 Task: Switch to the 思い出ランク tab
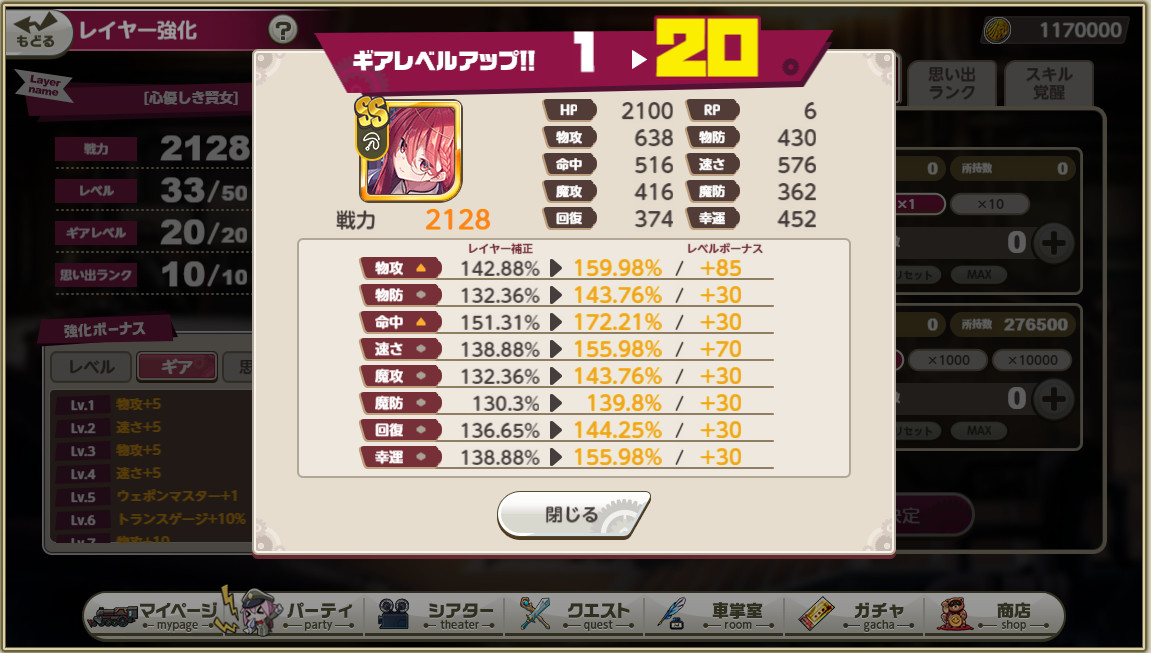[x=951, y=83]
